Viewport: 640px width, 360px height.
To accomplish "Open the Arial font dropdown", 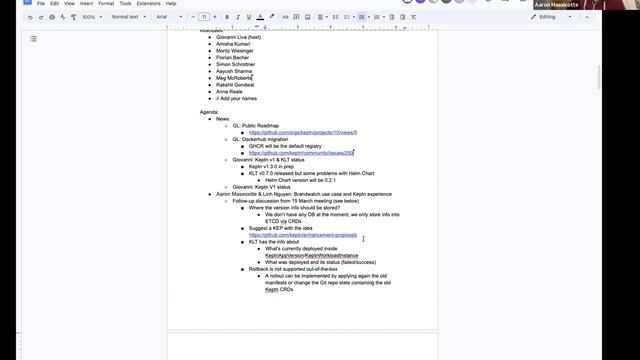I will 169,17.
